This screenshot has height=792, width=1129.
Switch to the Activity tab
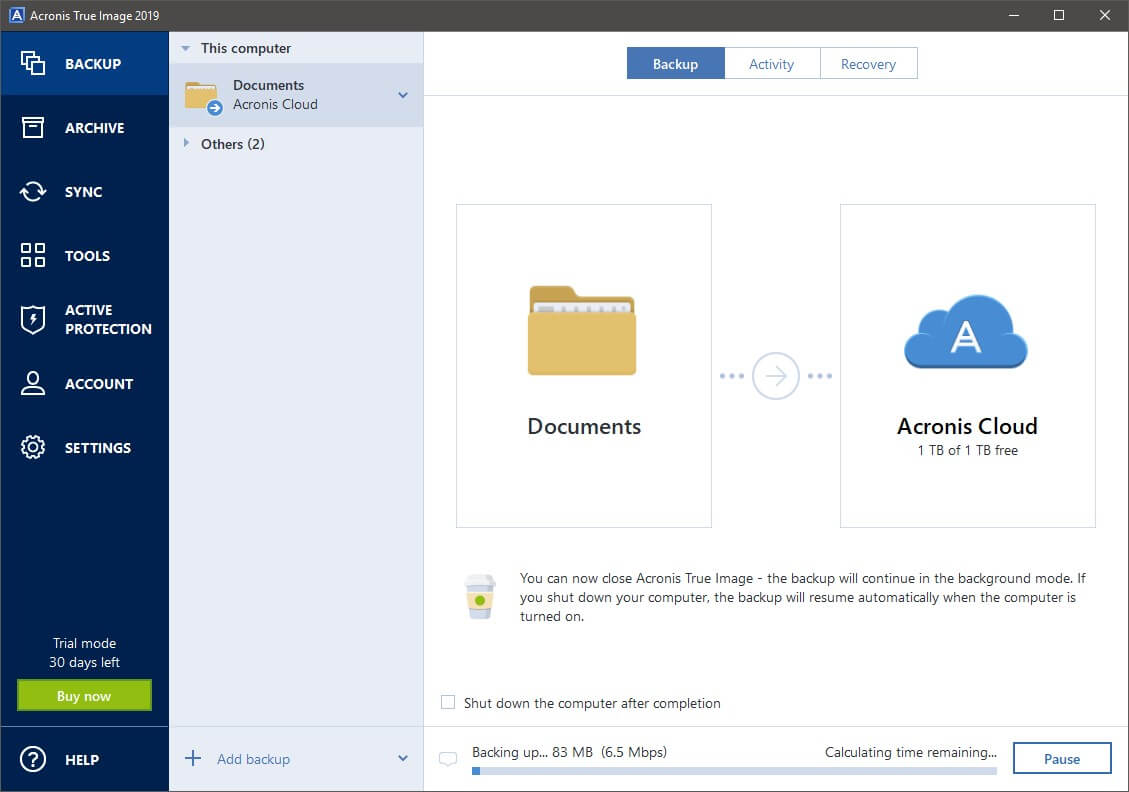pos(771,63)
